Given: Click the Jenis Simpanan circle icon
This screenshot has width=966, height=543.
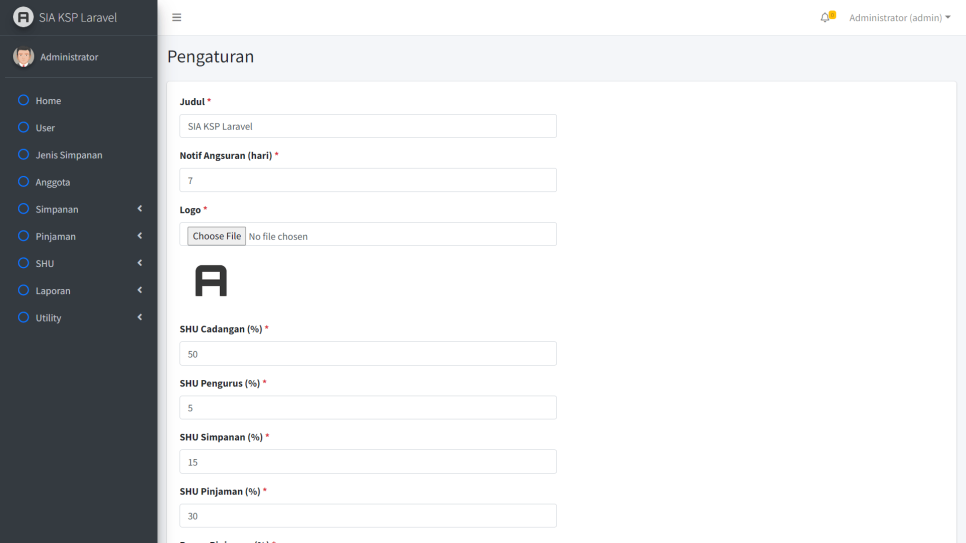Looking at the screenshot, I should point(23,154).
